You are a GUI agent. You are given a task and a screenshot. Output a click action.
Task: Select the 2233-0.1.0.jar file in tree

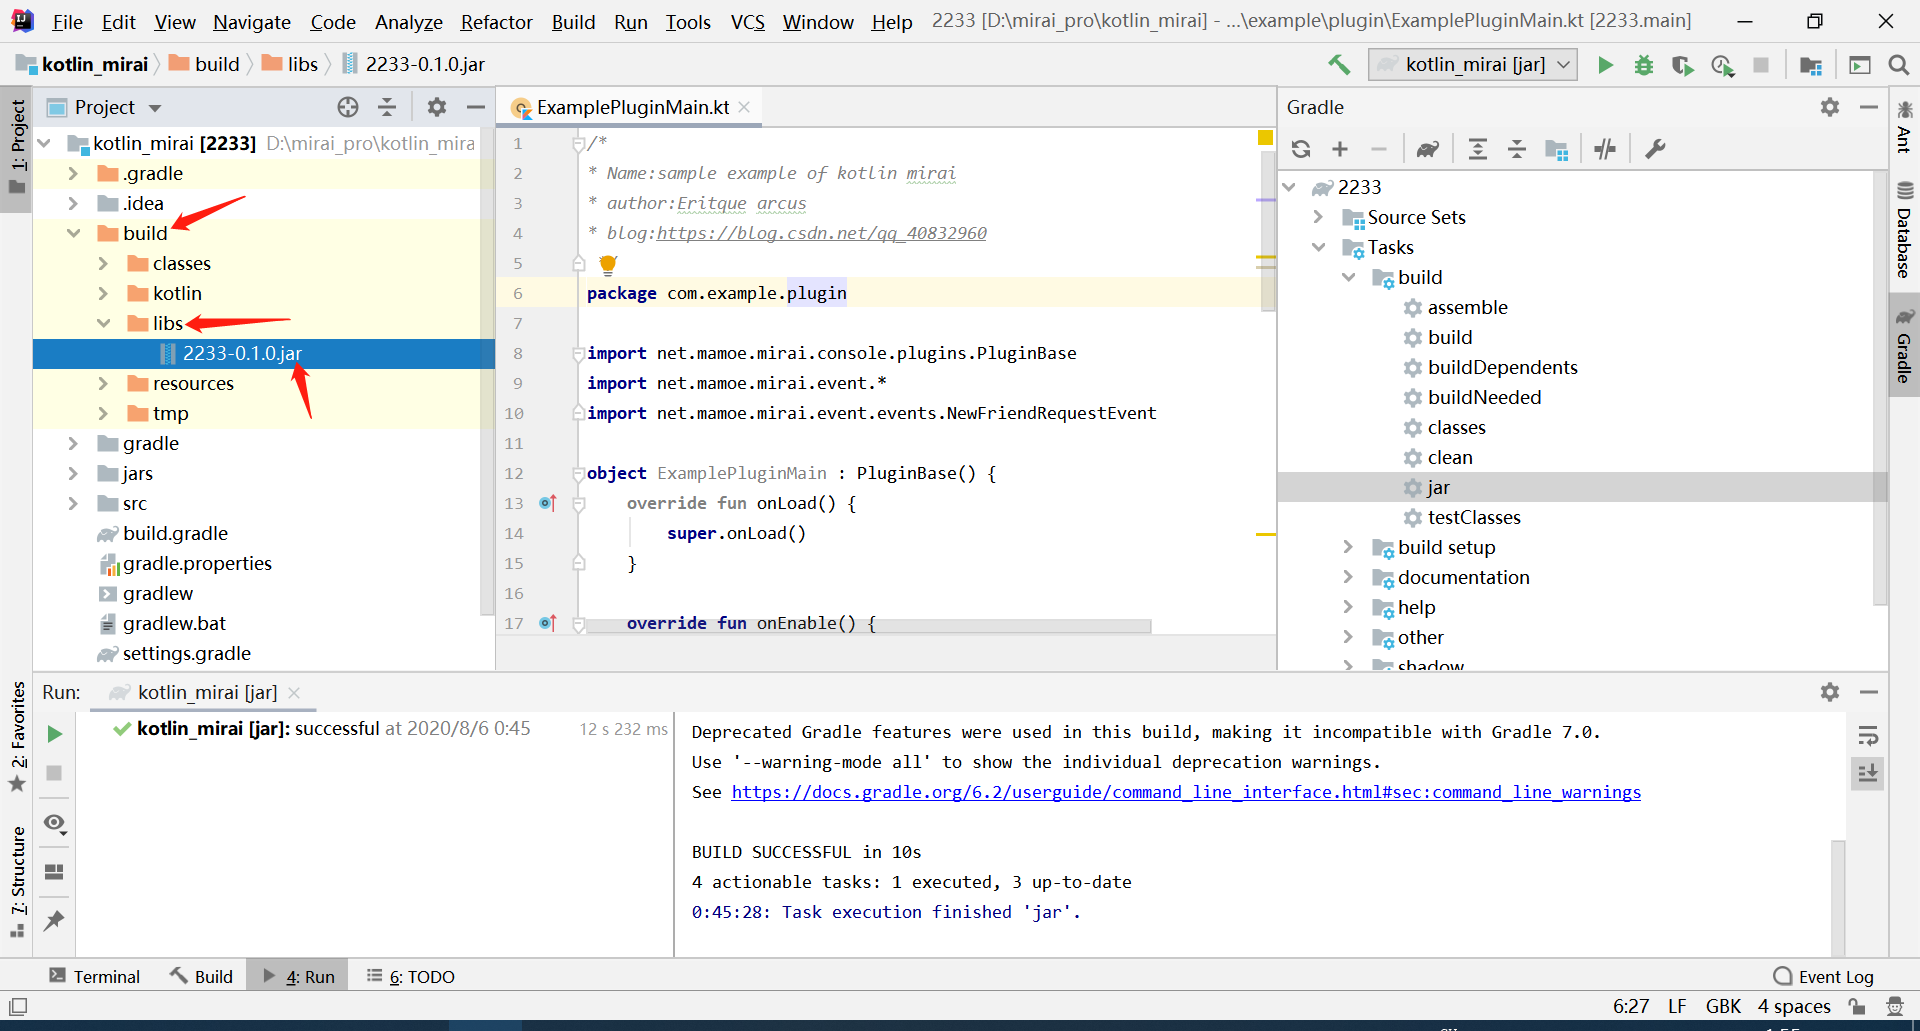242,353
